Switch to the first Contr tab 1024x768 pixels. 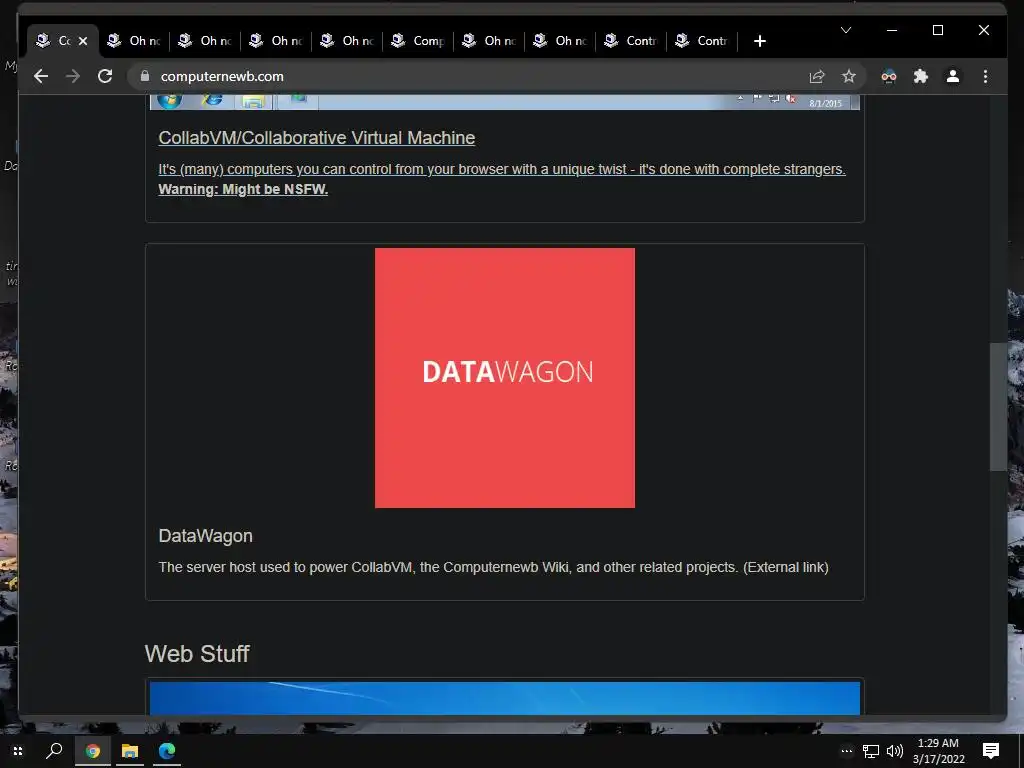pyautogui.click(x=632, y=41)
